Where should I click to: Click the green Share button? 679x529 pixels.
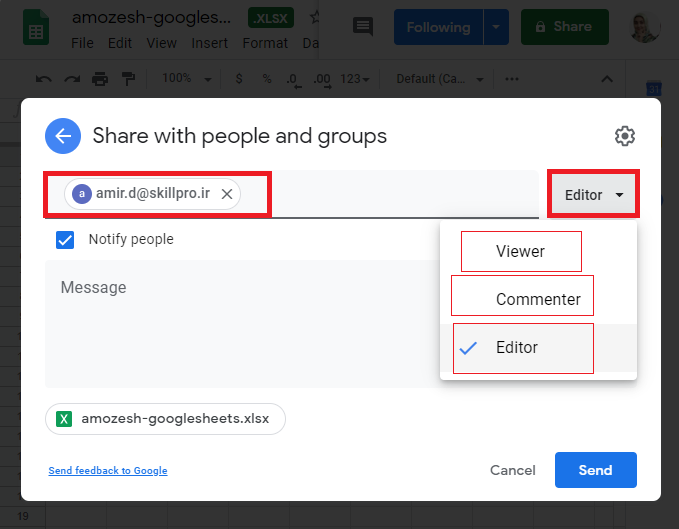[x=565, y=27]
